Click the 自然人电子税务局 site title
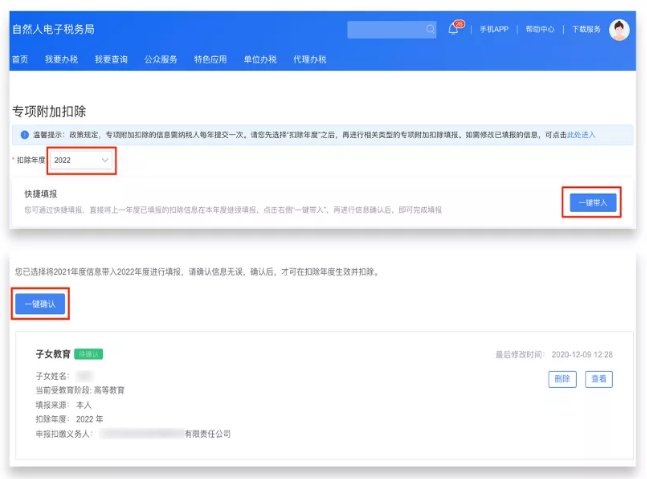The height and width of the screenshot is (479, 647). pyautogui.click(x=53, y=29)
